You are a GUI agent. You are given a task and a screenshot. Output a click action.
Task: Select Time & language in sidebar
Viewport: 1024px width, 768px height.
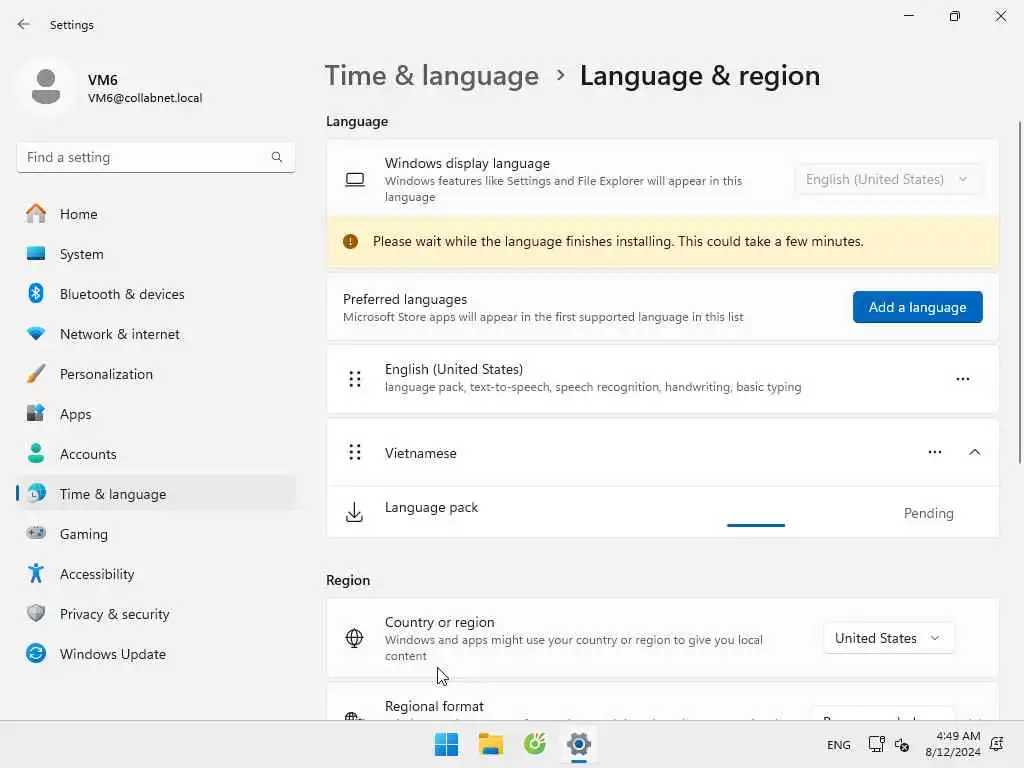click(x=156, y=494)
